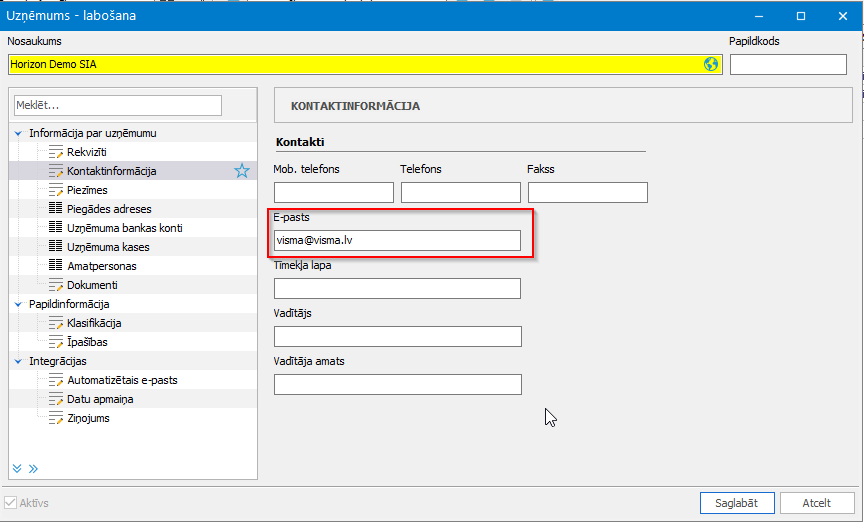Click the Vadītāja amats input field
This screenshot has height=523, width=864.
pyautogui.click(x=398, y=384)
